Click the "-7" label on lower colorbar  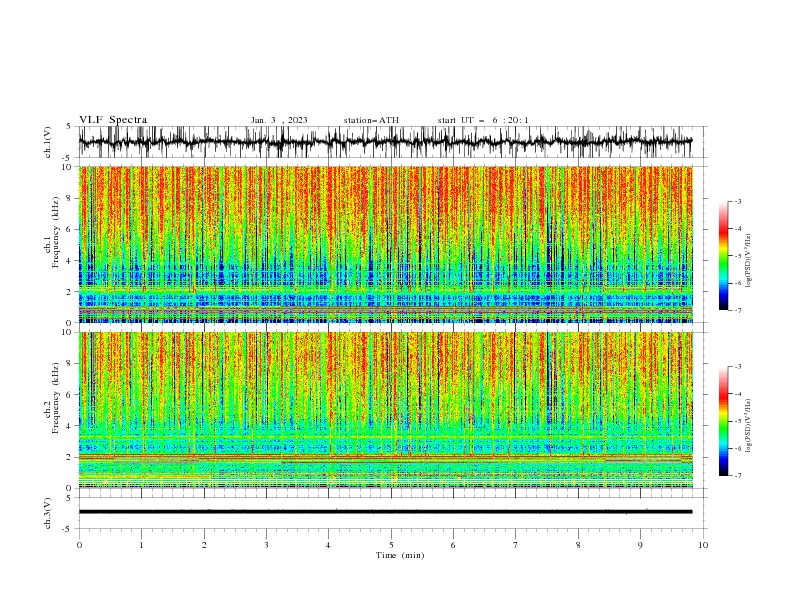[x=737, y=475]
